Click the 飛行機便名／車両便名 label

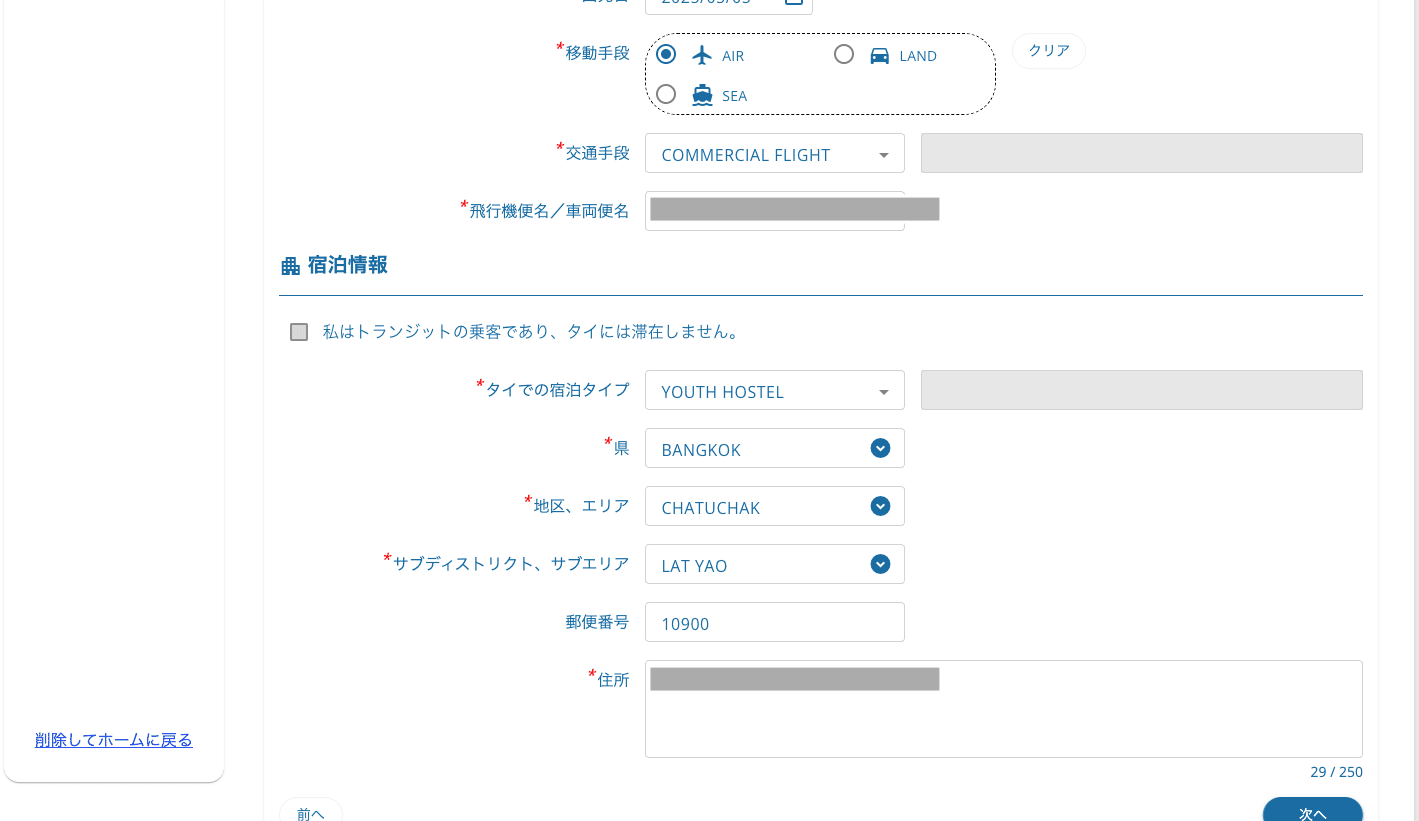[x=549, y=211]
